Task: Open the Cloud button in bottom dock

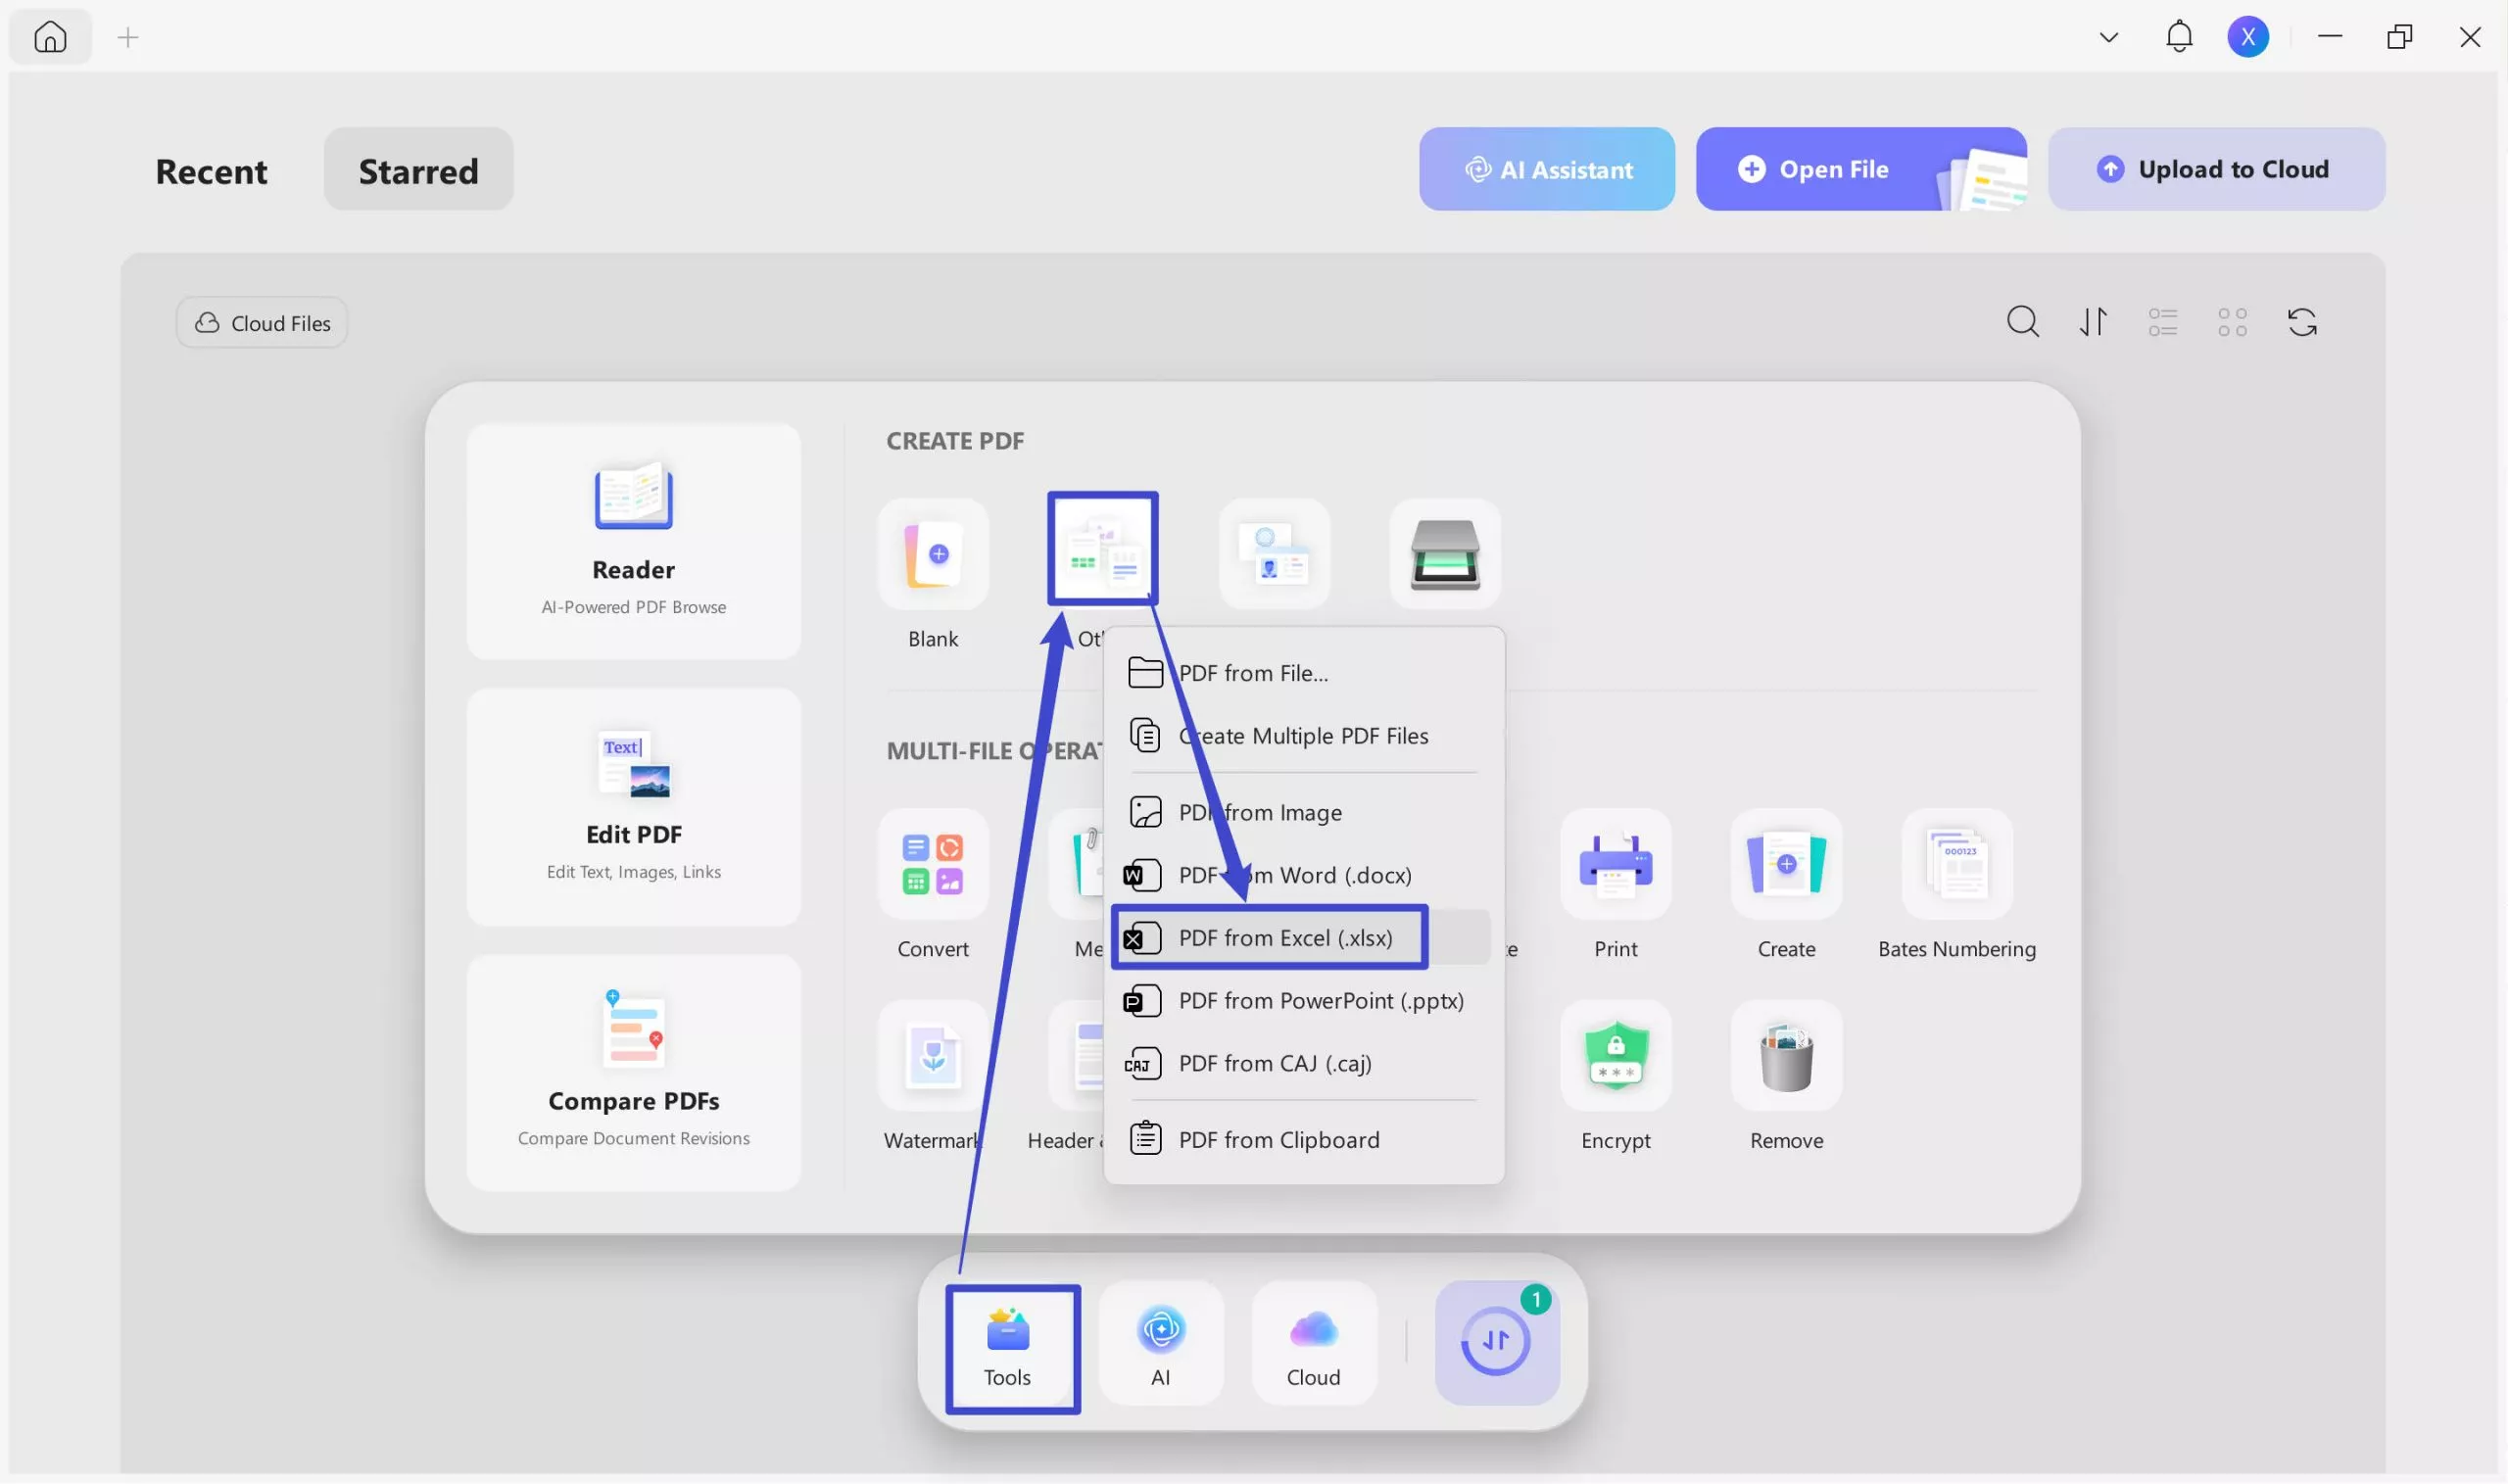Action: (1313, 1343)
